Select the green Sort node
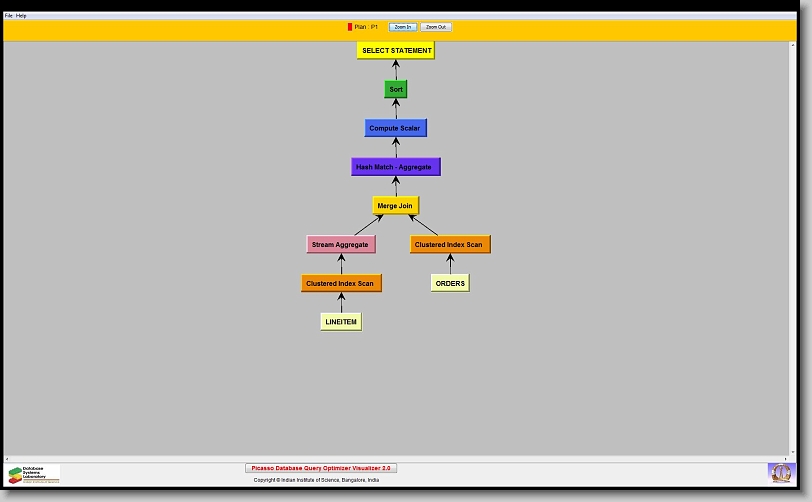 click(396, 89)
